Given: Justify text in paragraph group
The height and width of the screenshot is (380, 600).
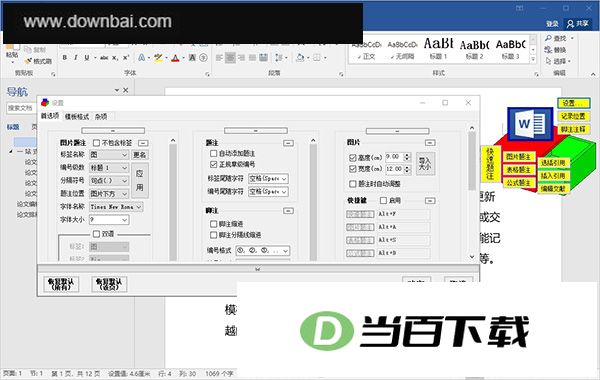Looking at the screenshot, I should point(253,58).
